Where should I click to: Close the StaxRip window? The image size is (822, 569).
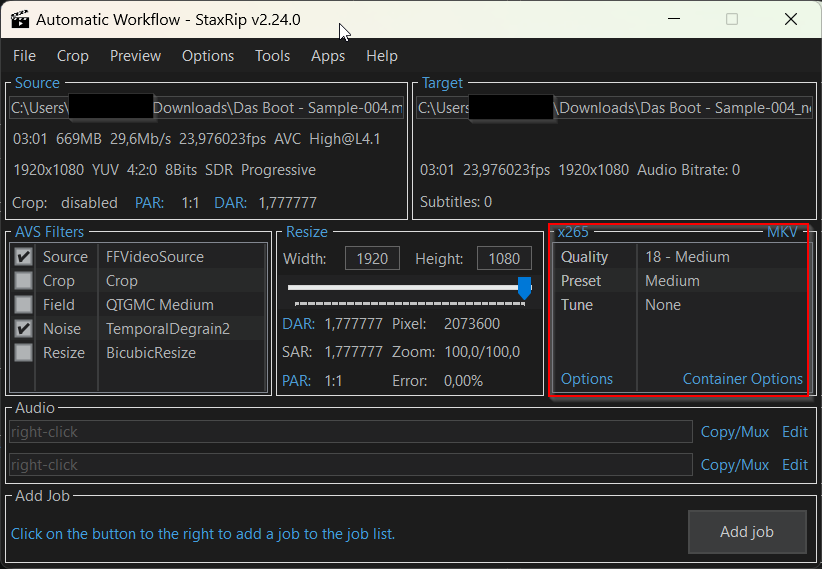(791, 19)
